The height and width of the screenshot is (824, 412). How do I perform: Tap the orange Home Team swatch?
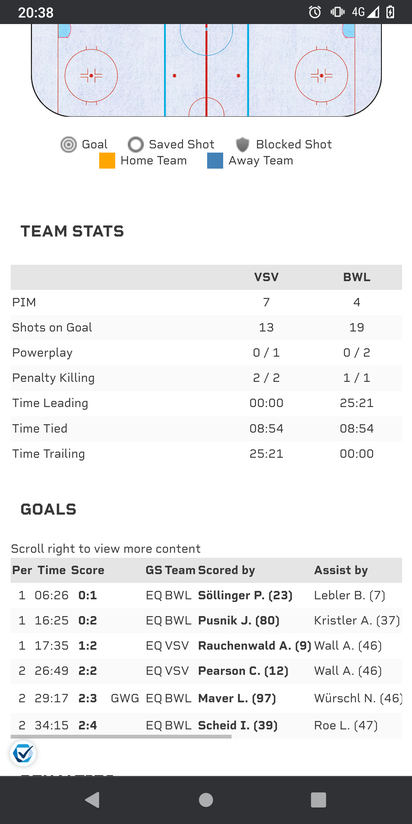pos(107,161)
